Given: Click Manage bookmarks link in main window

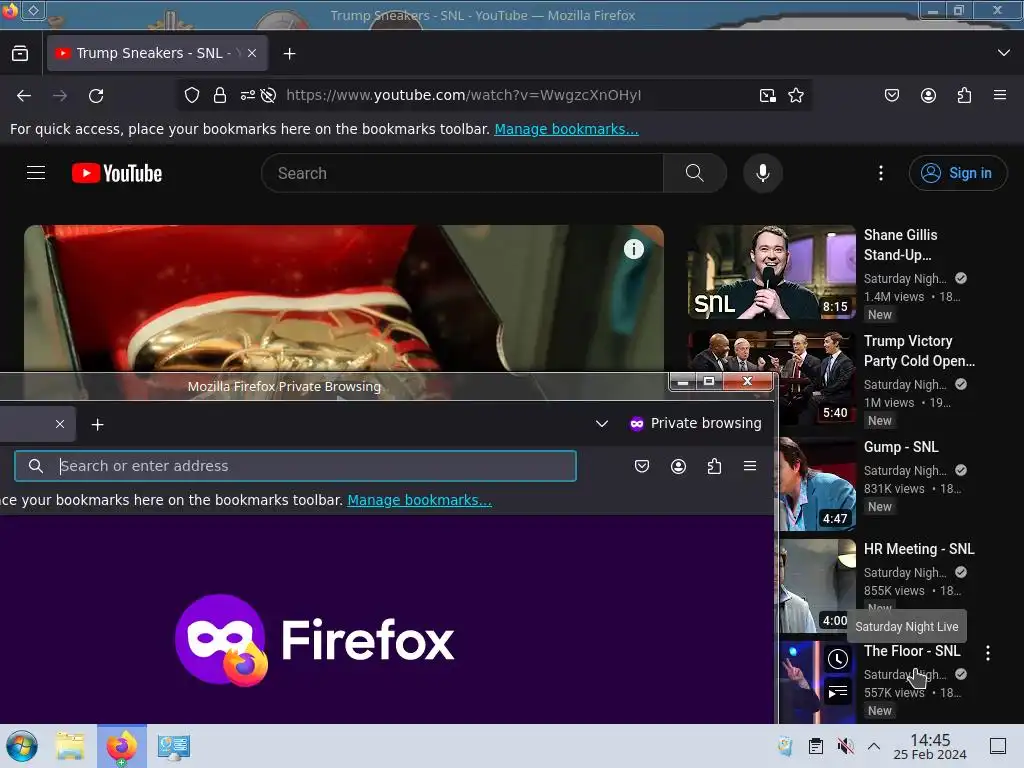Looking at the screenshot, I should tap(566, 129).
